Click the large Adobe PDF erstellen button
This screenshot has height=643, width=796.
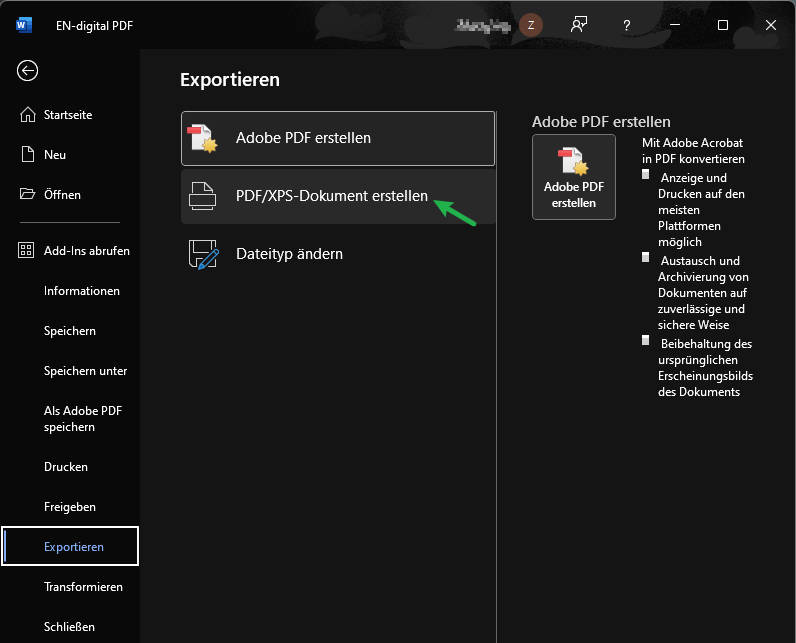(574, 177)
